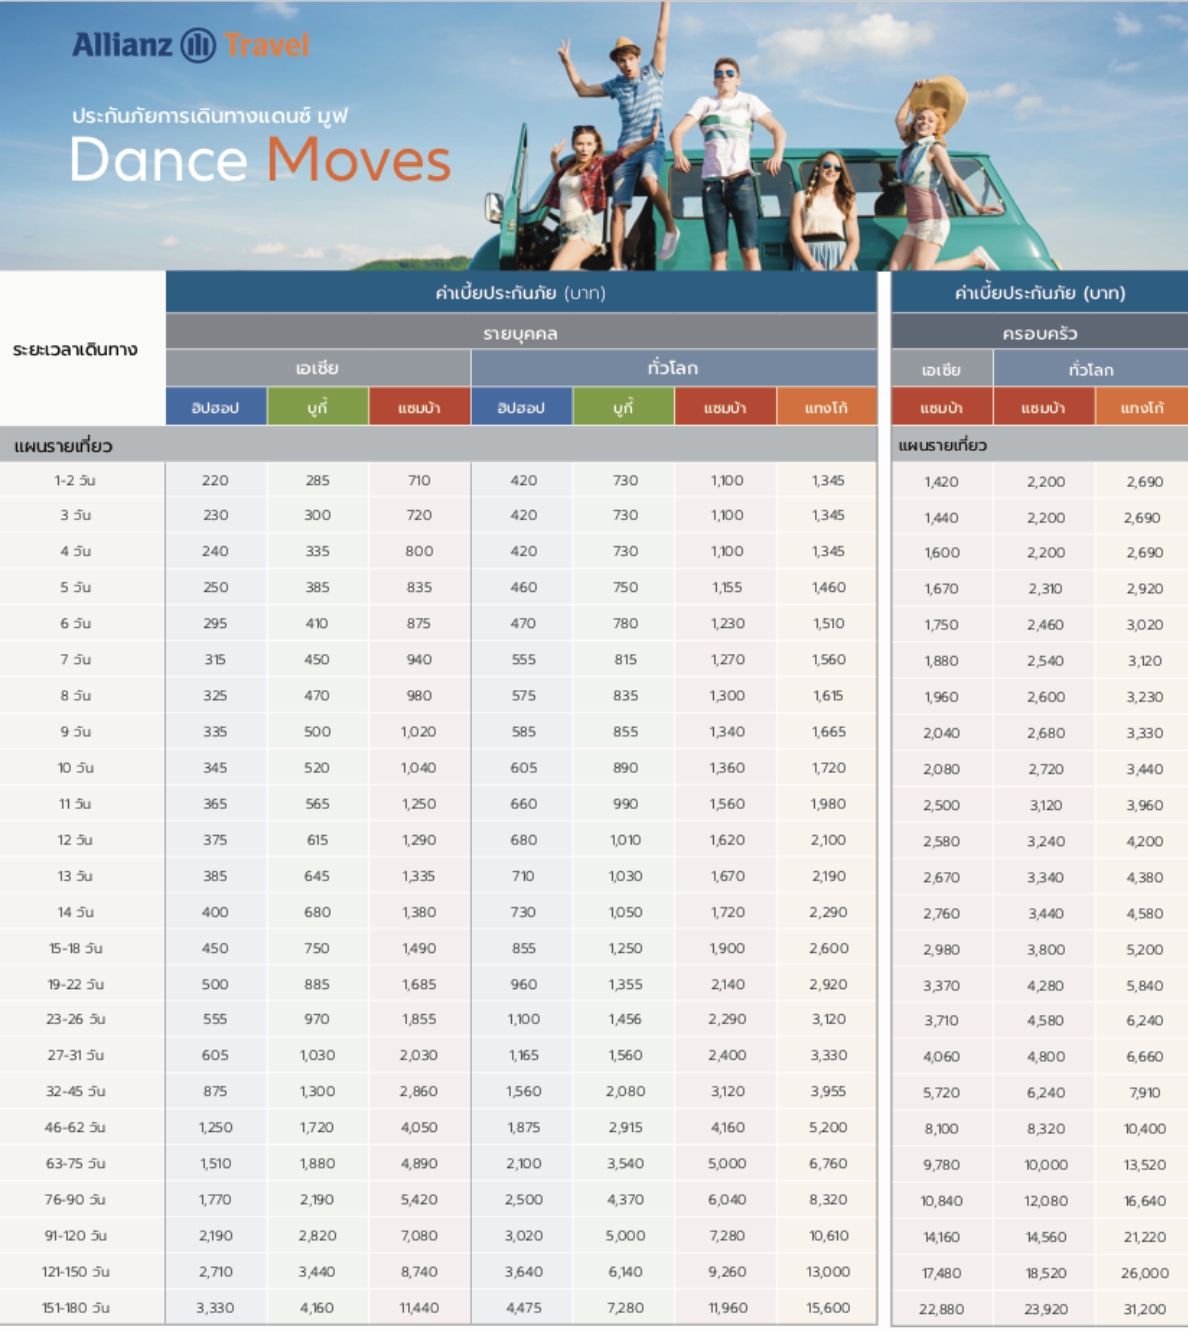Select the price 5,420

pyautogui.click(x=418, y=1199)
